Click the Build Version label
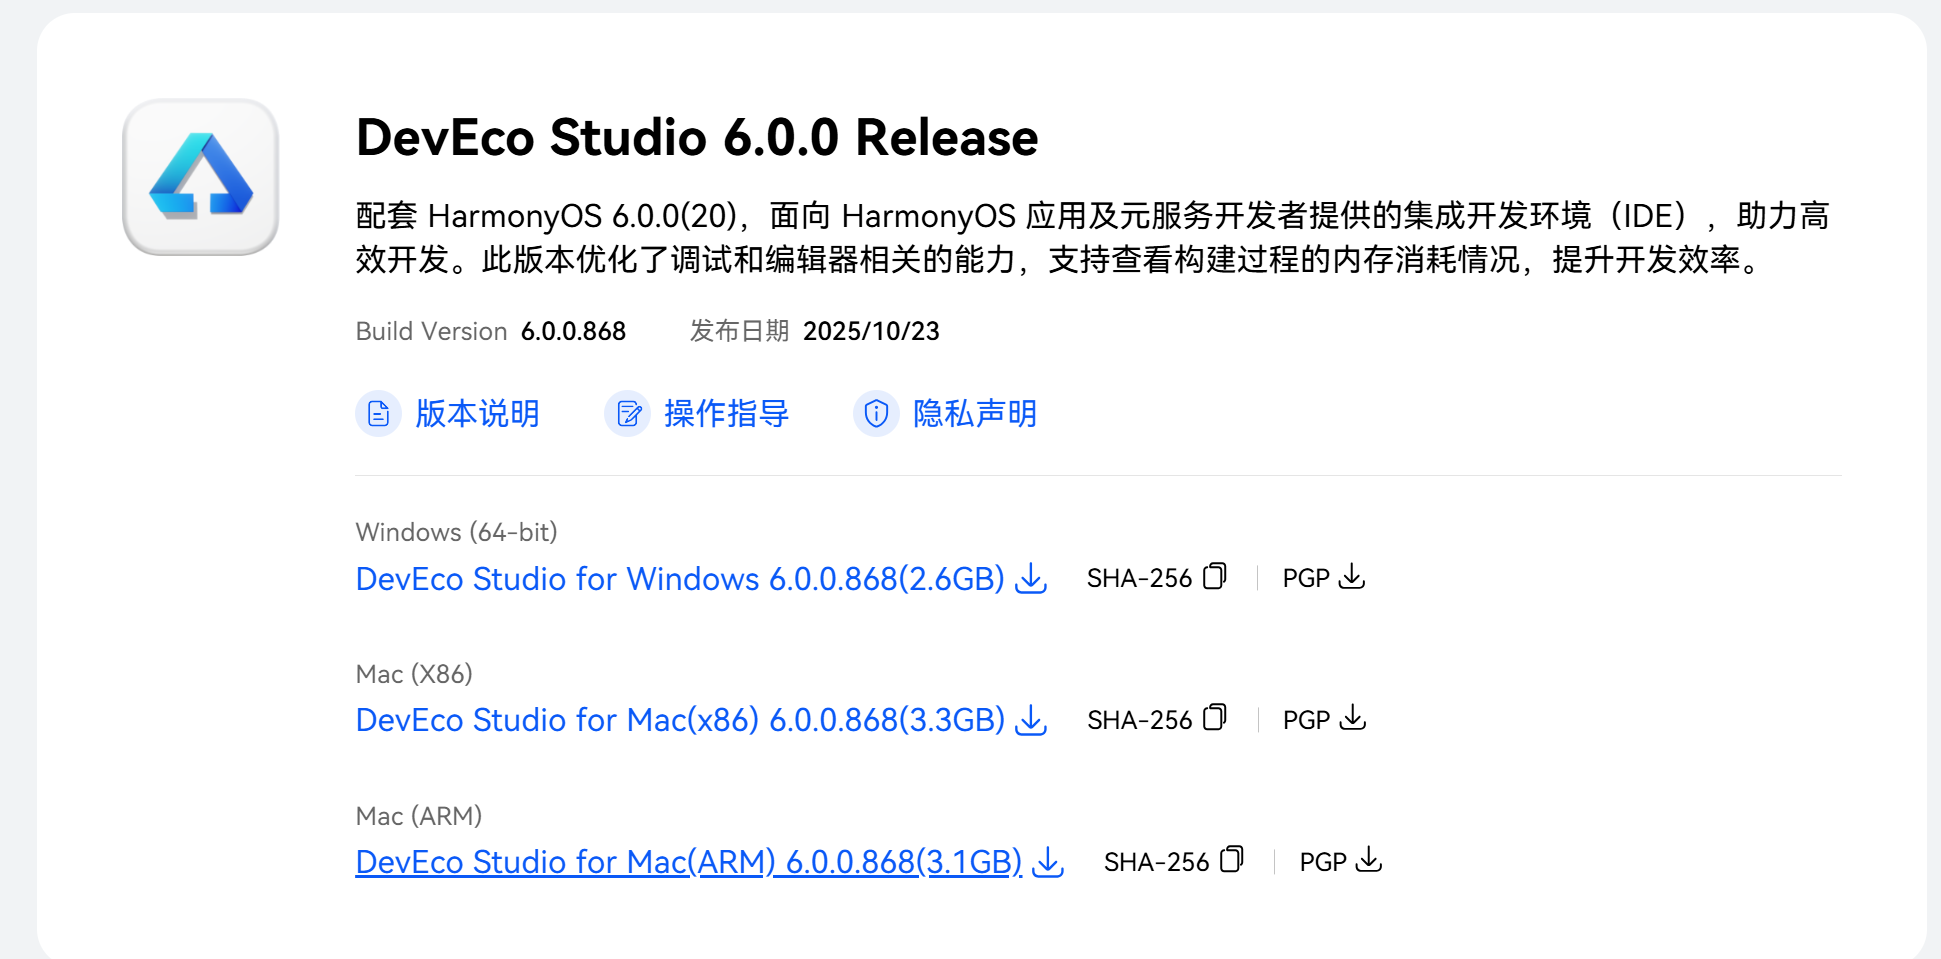This screenshot has width=1941, height=959. pyautogui.click(x=431, y=331)
